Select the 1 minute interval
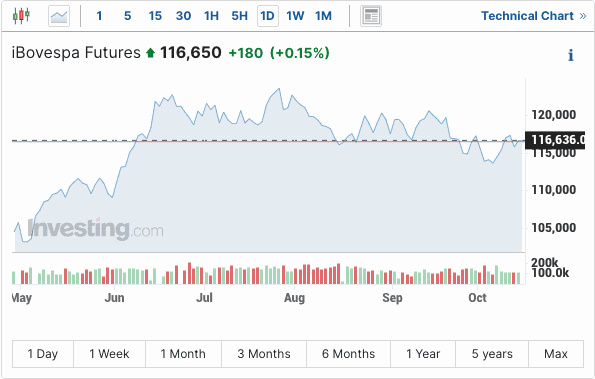The image size is (595, 379). [99, 16]
